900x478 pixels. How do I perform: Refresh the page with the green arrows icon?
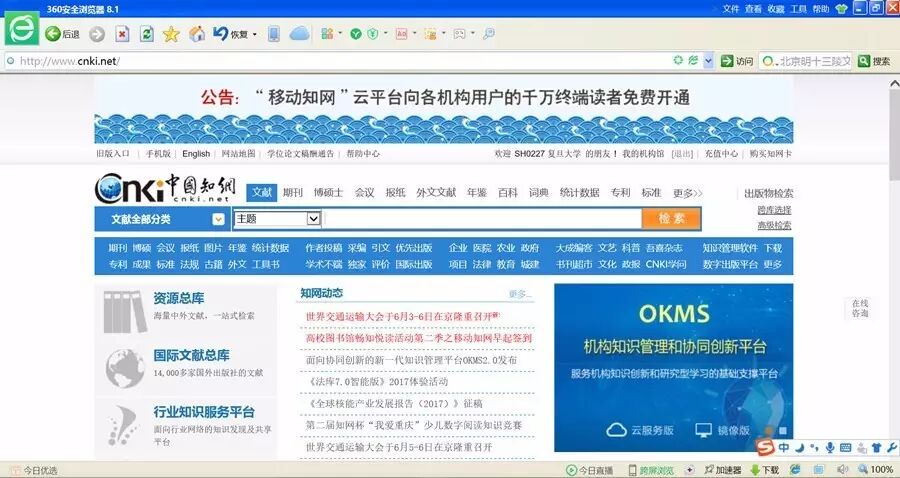147,34
